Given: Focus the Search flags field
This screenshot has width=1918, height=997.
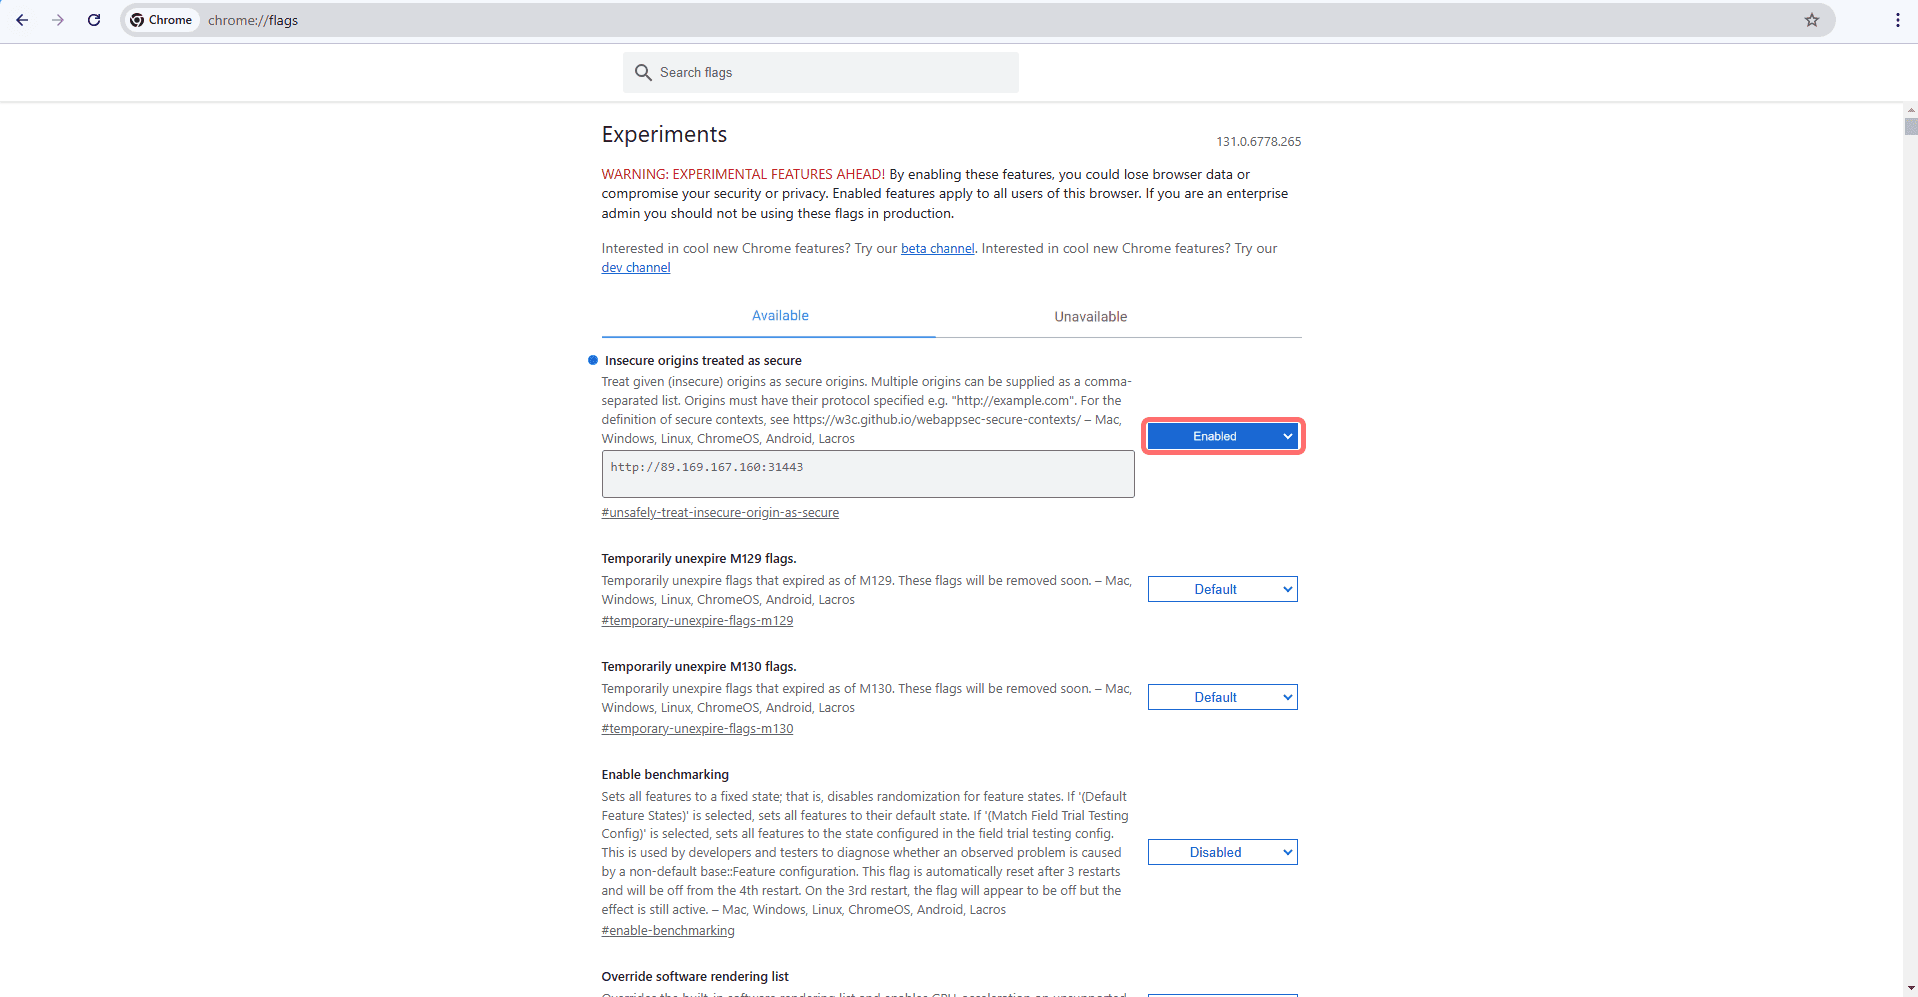Looking at the screenshot, I should pyautogui.click(x=820, y=73).
